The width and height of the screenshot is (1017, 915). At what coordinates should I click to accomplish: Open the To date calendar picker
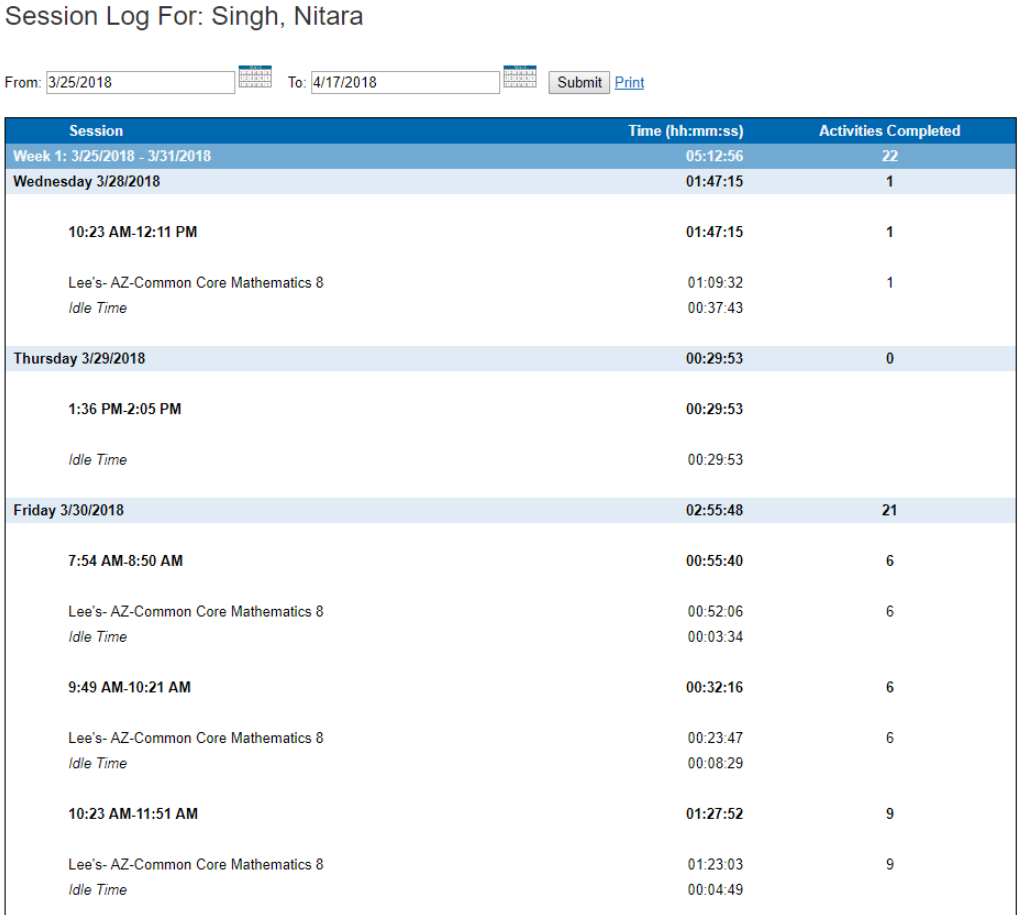point(520,77)
